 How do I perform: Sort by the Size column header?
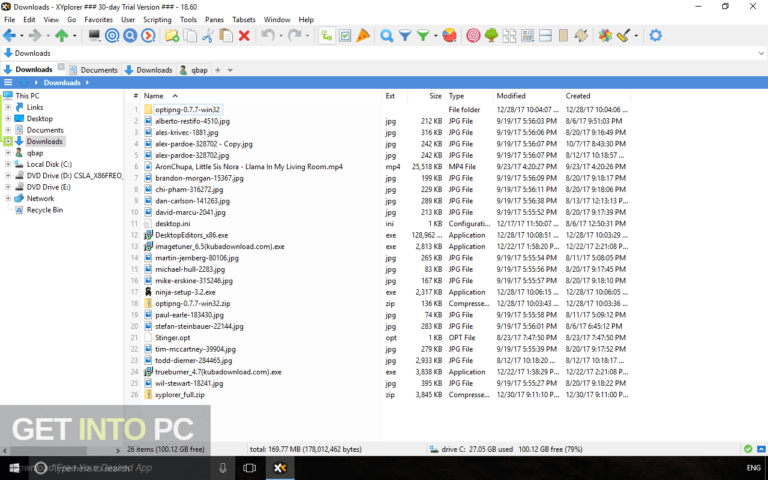click(426, 96)
